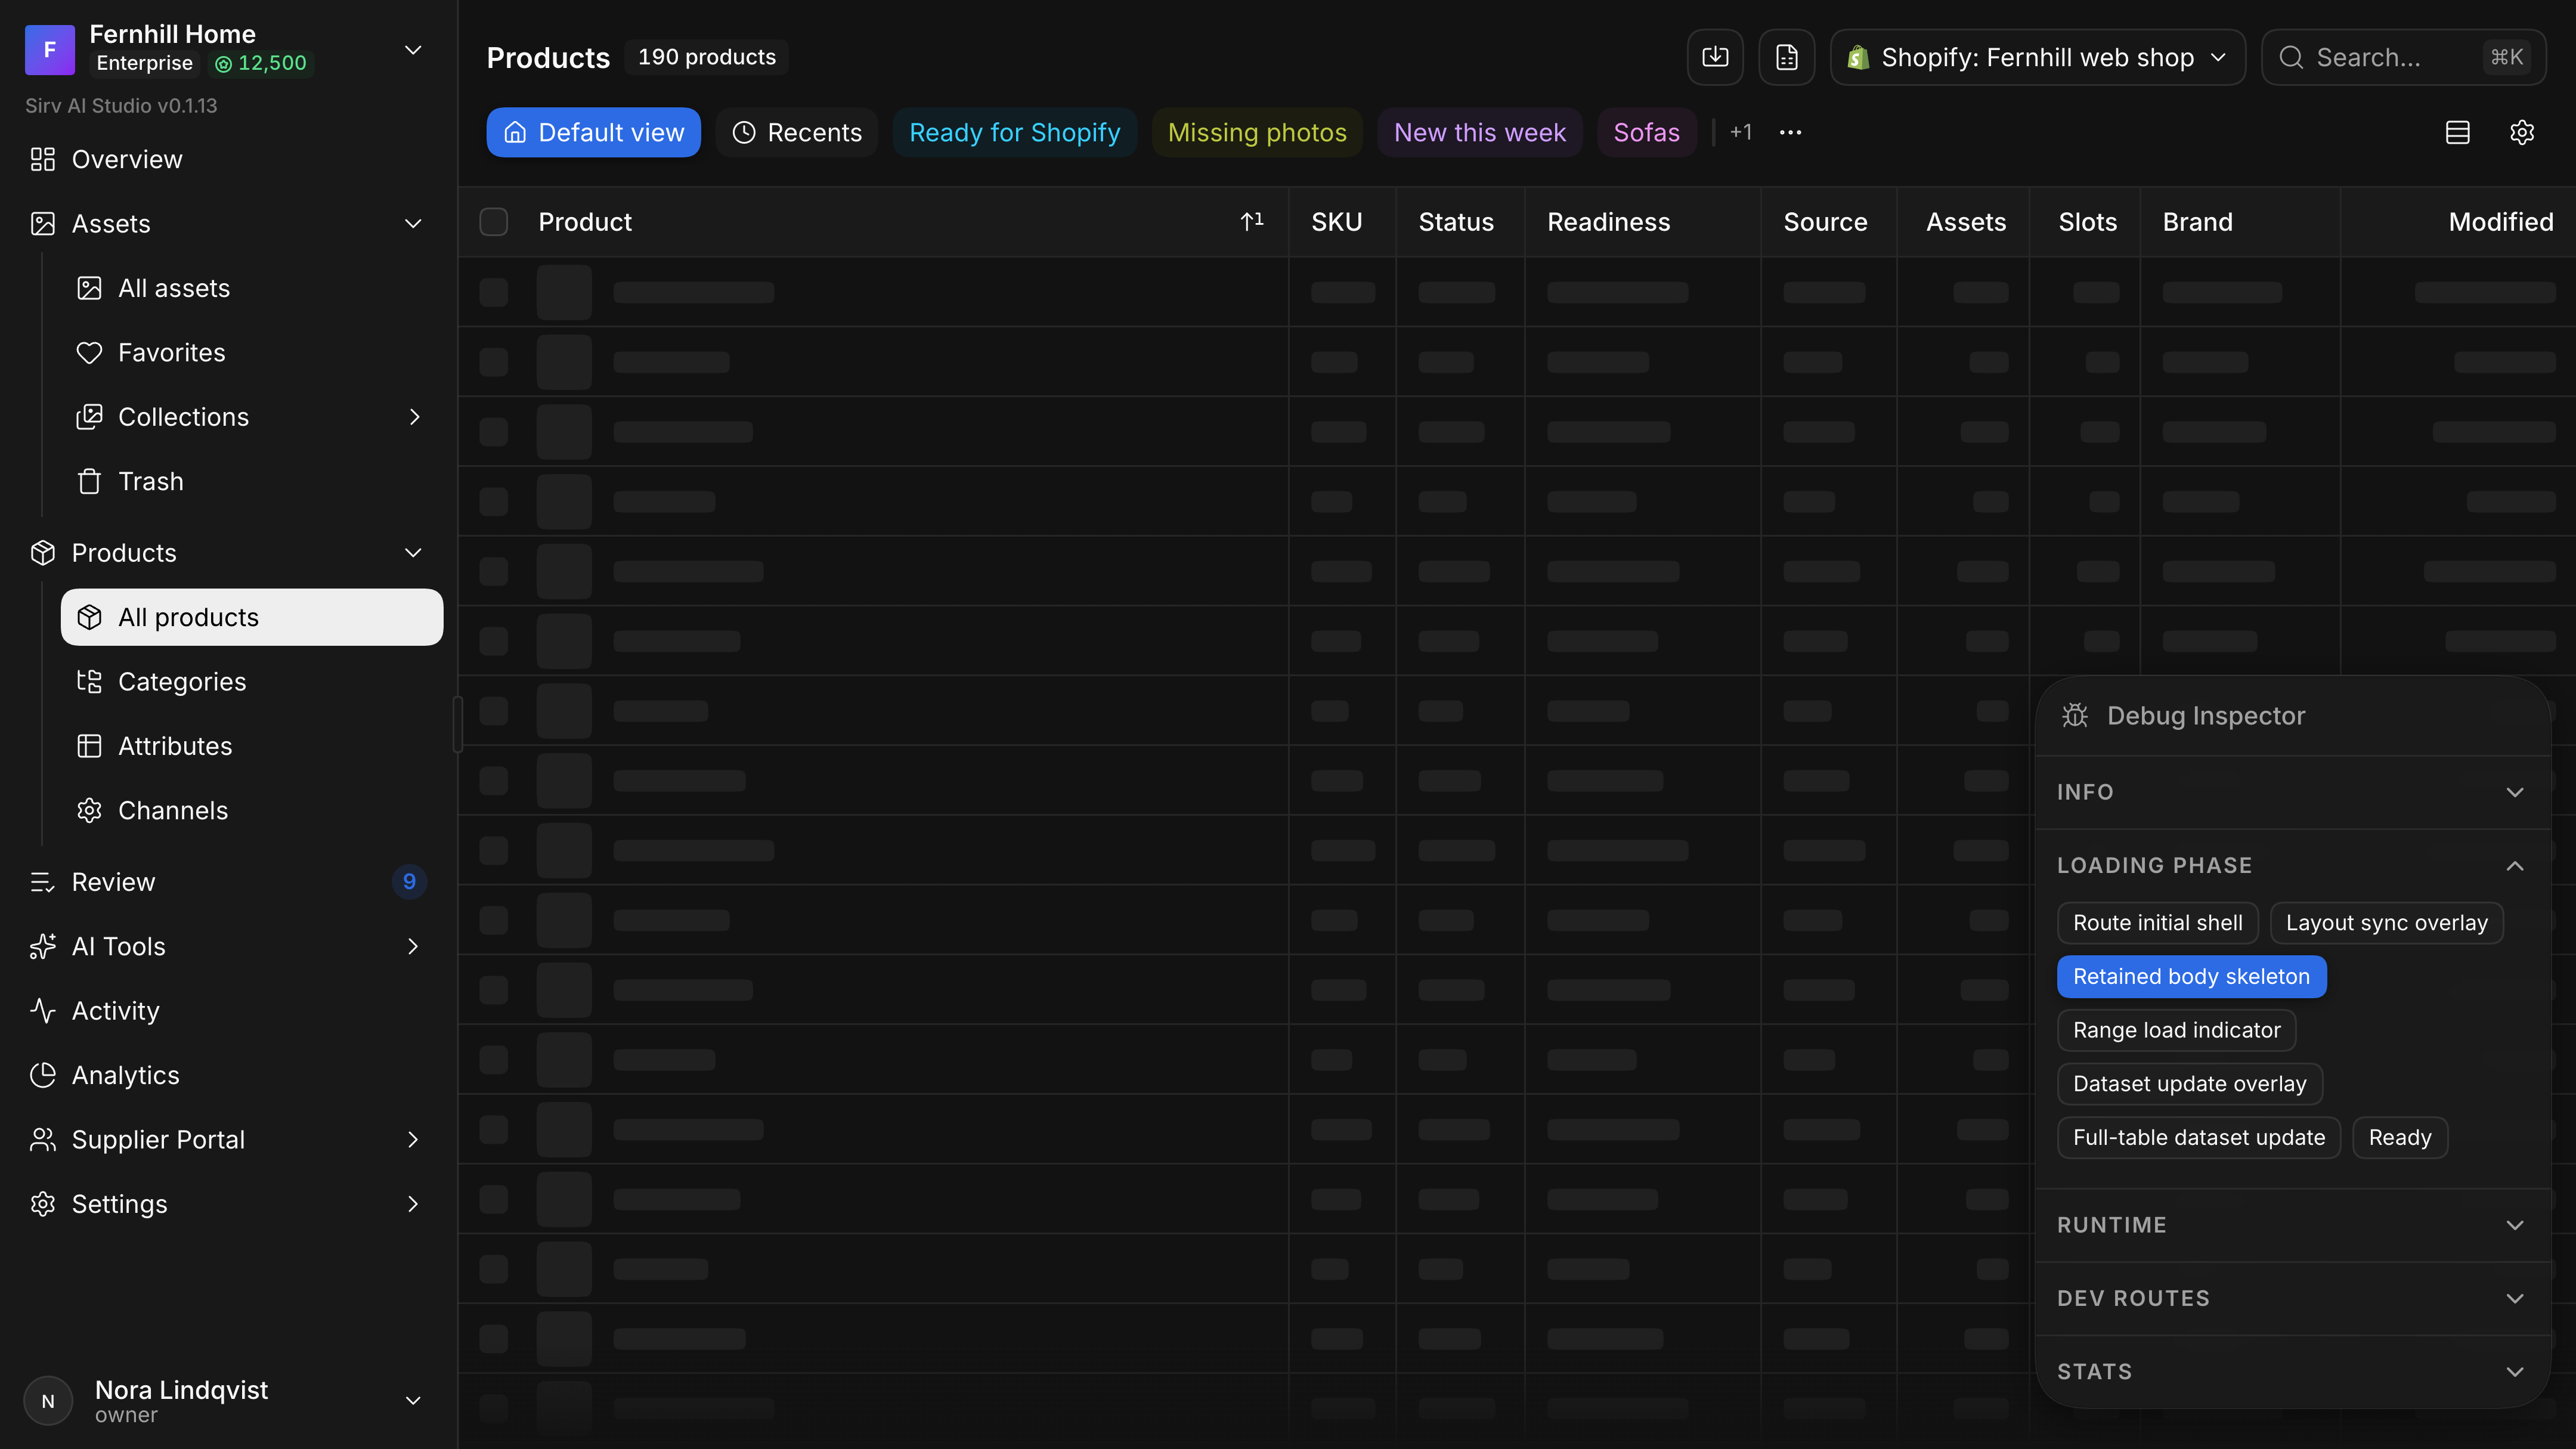Select the Range load indicator phase

(2176, 1030)
